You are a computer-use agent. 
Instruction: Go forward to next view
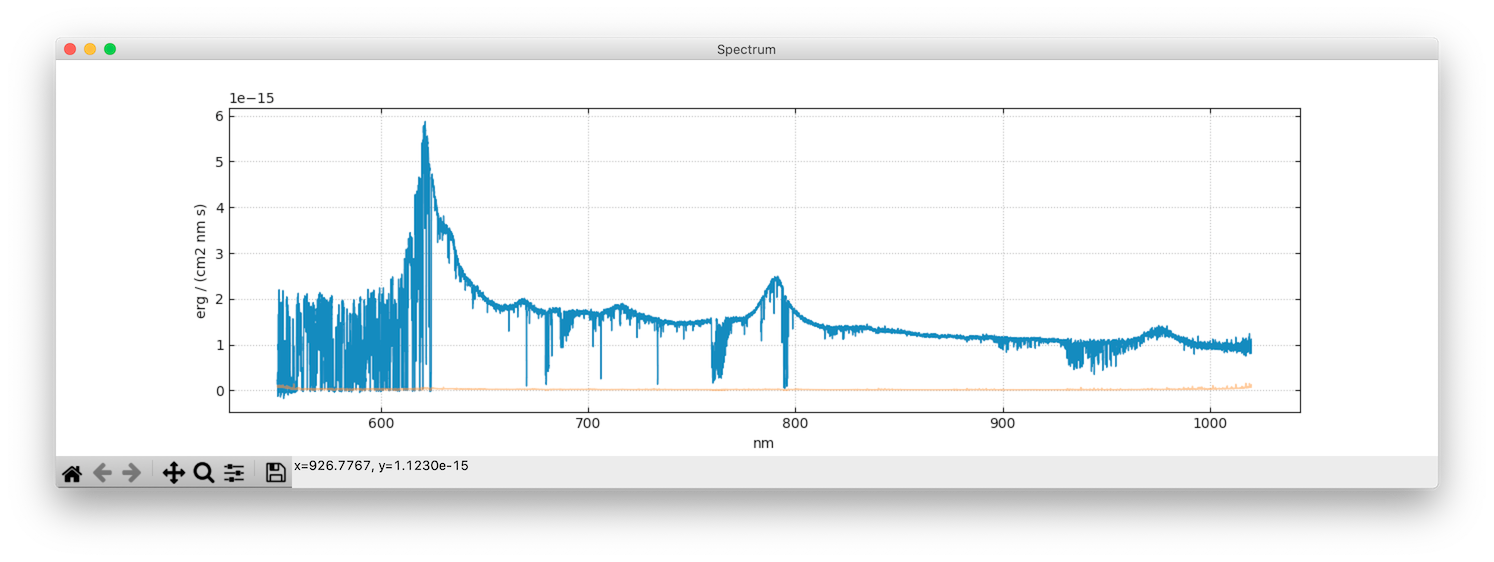[131, 473]
